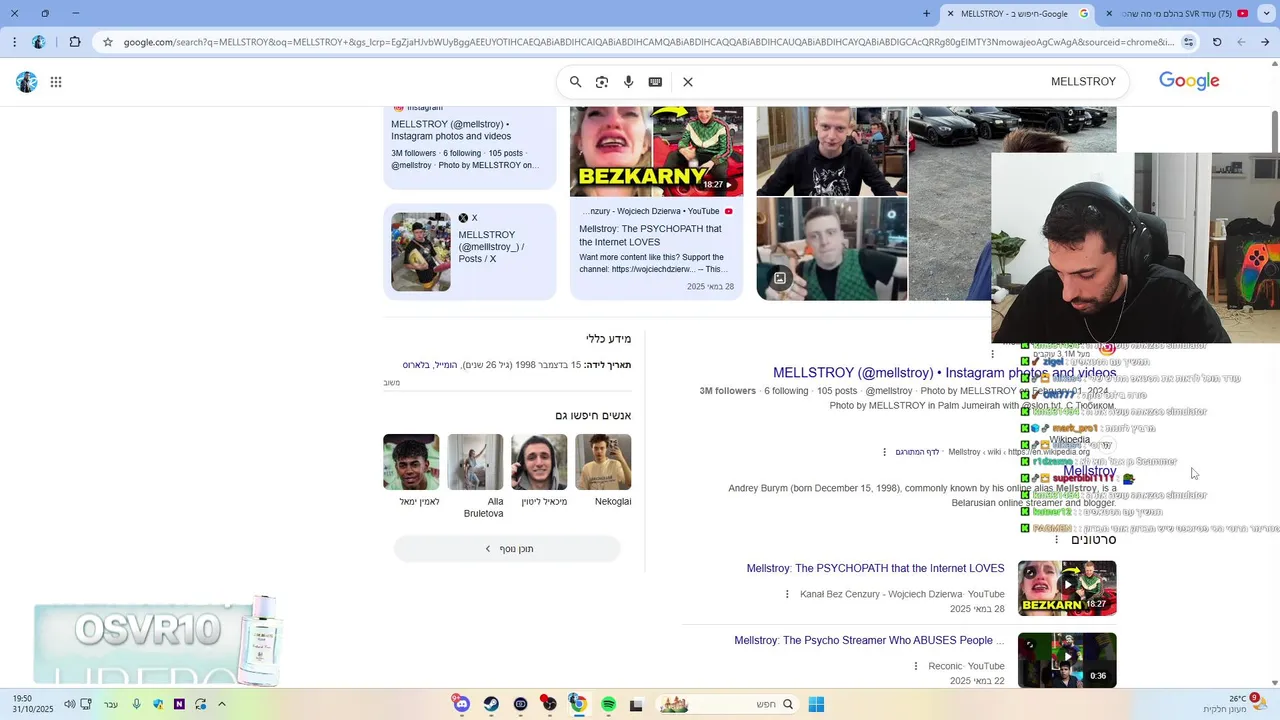Bookmark this page with the star
The width and height of the screenshot is (1280, 720).
click(107, 42)
